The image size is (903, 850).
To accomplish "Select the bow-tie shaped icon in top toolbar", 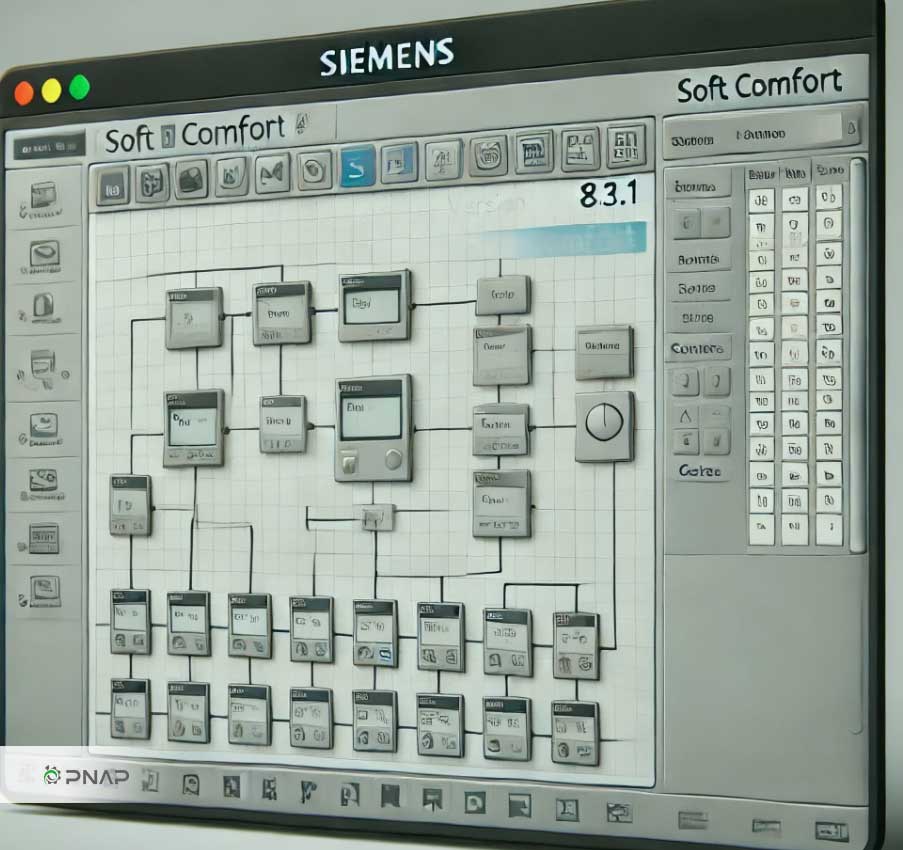I will pyautogui.click(x=272, y=173).
